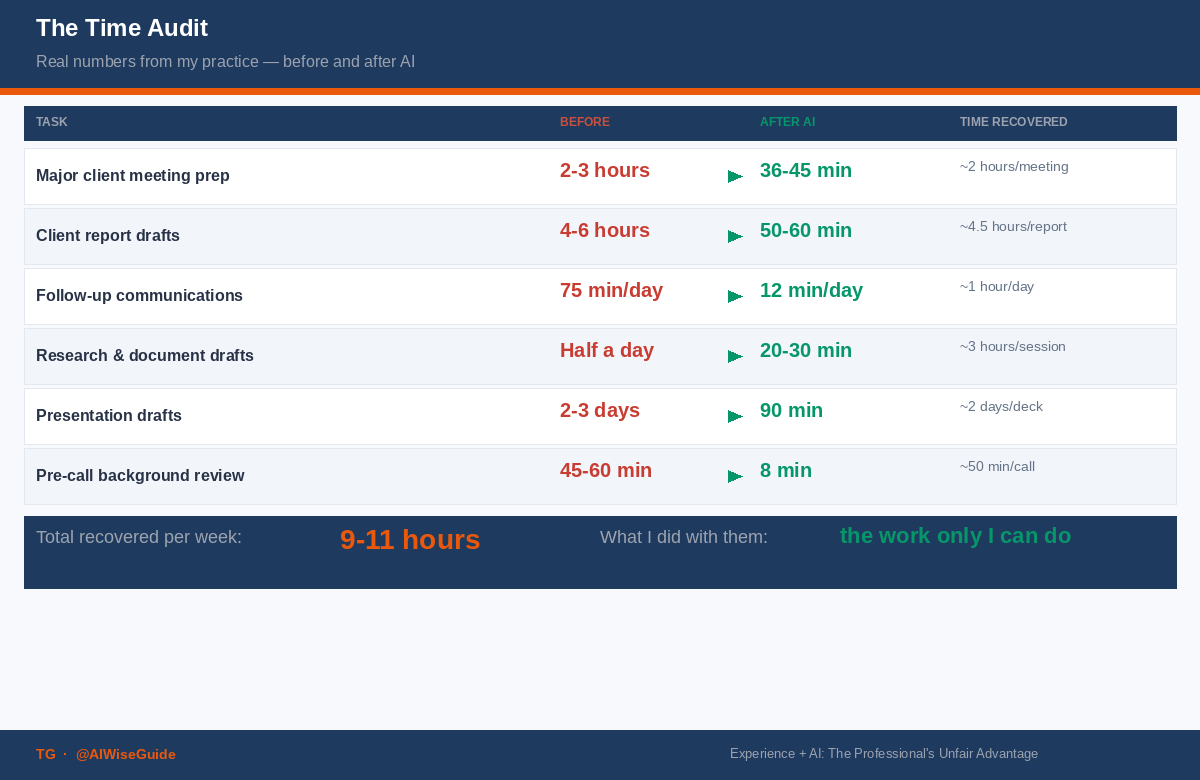Click arrow in Follow-up communications row
The image size is (1200, 780).
735,297
